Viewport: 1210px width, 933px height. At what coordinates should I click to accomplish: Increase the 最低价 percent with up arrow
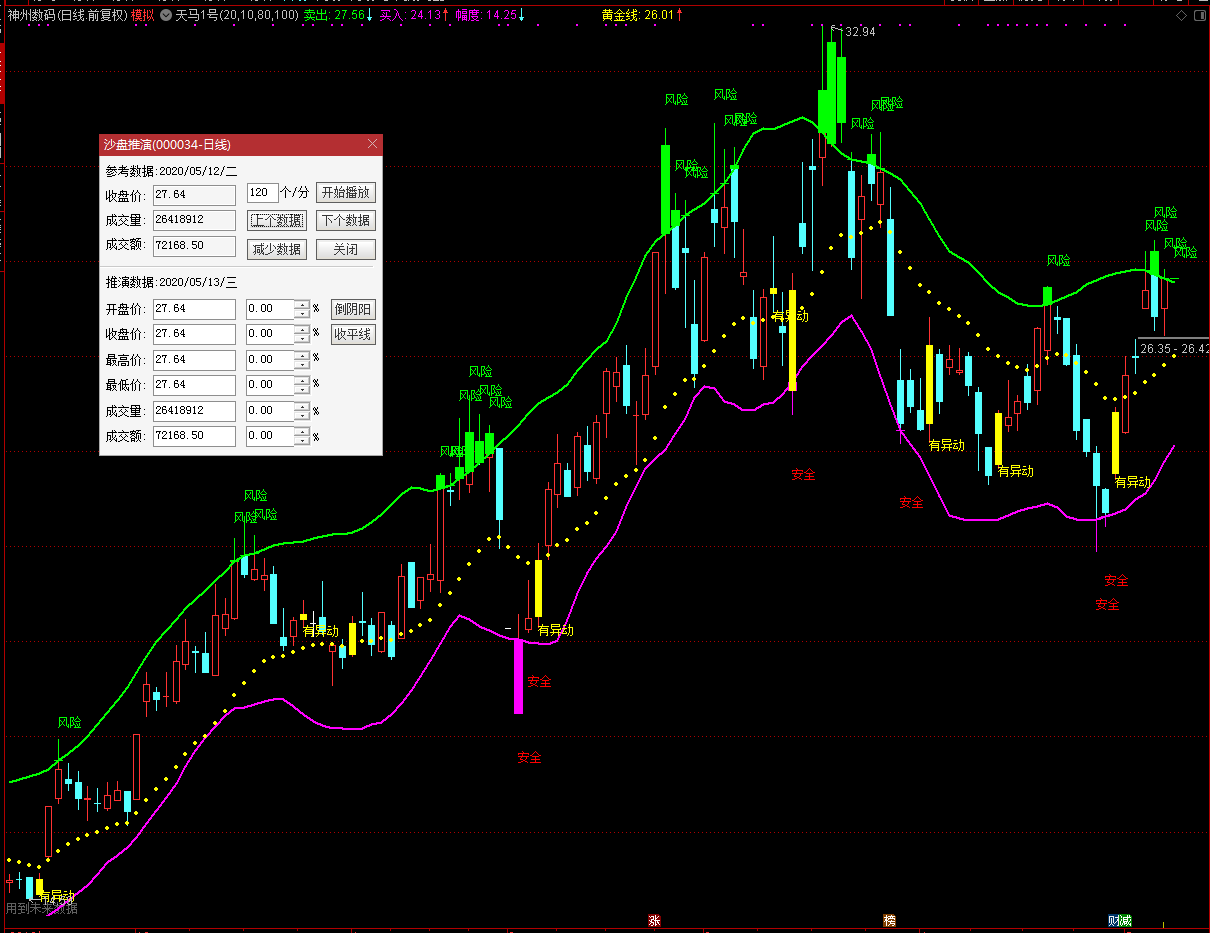coord(301,380)
